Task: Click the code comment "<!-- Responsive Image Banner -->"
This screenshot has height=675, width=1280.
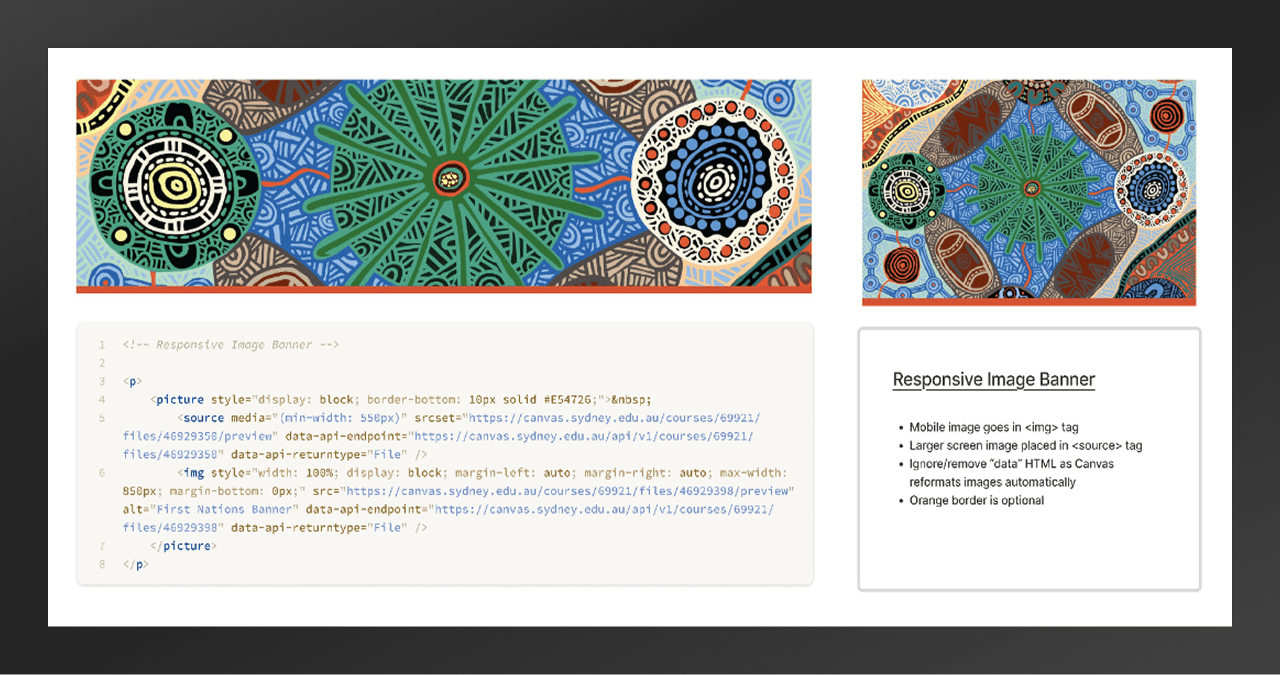Action: point(231,345)
